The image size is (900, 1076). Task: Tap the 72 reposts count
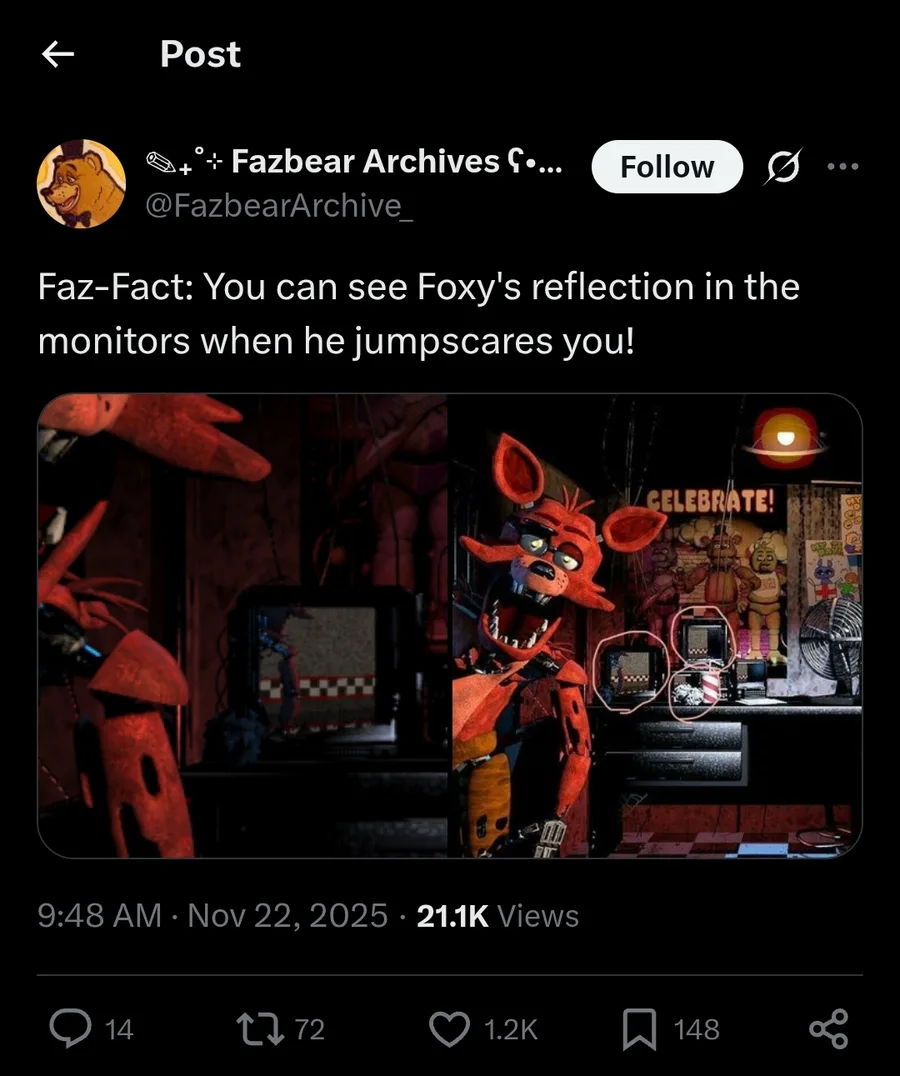tap(309, 1029)
